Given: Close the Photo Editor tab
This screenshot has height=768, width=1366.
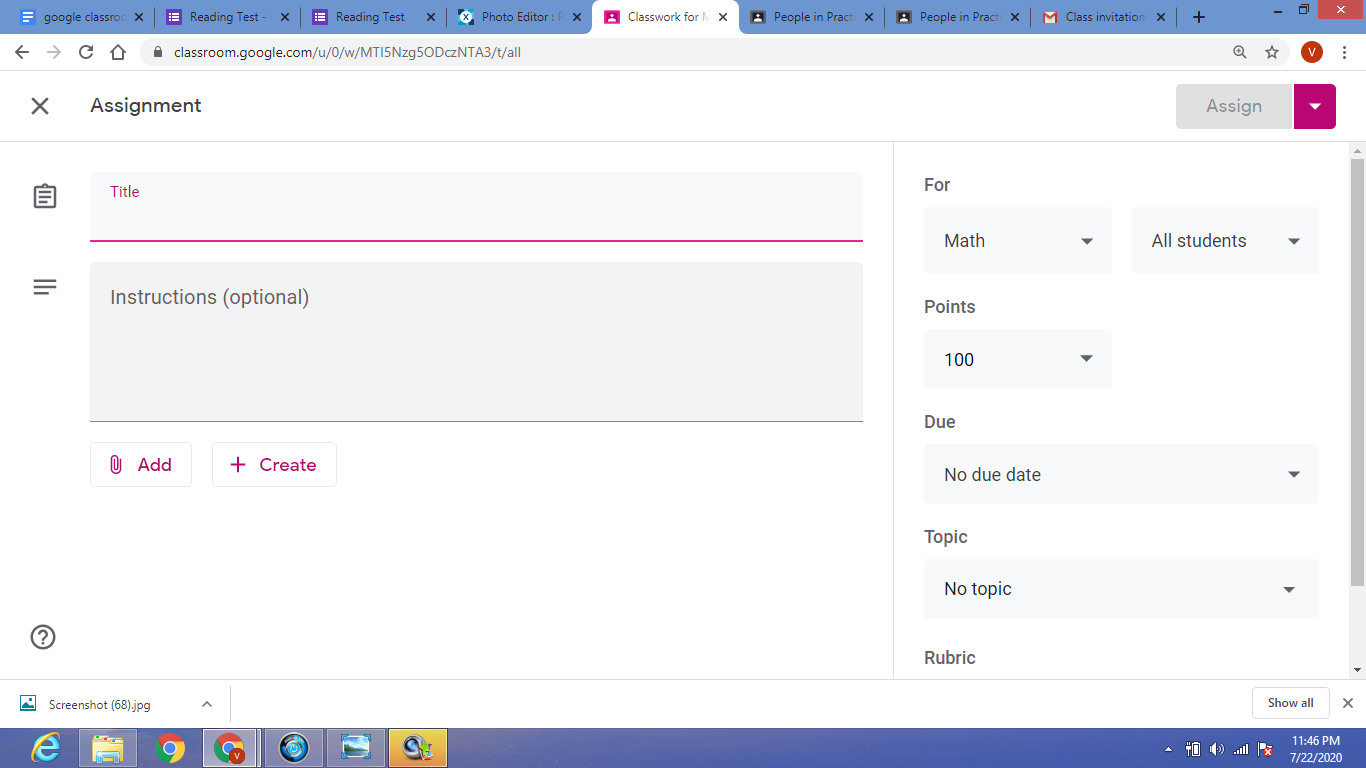Looking at the screenshot, I should (x=576, y=17).
